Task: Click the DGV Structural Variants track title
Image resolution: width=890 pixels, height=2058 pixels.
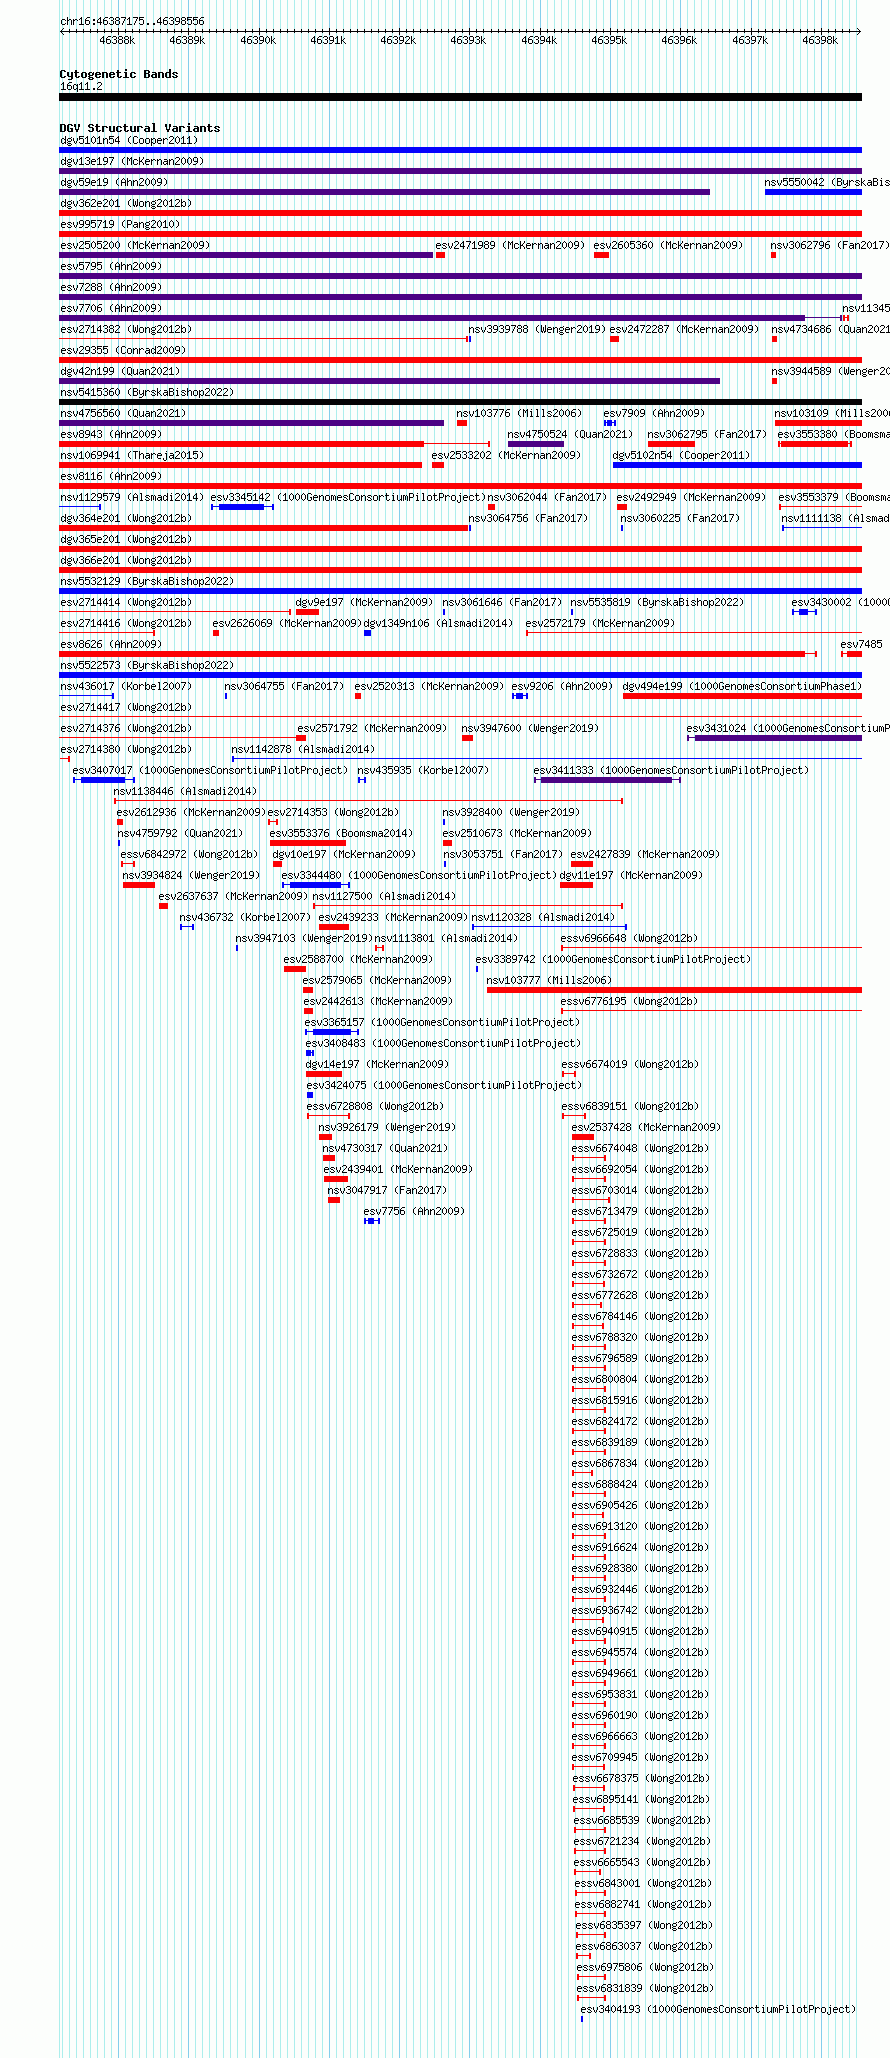Action: tap(140, 128)
